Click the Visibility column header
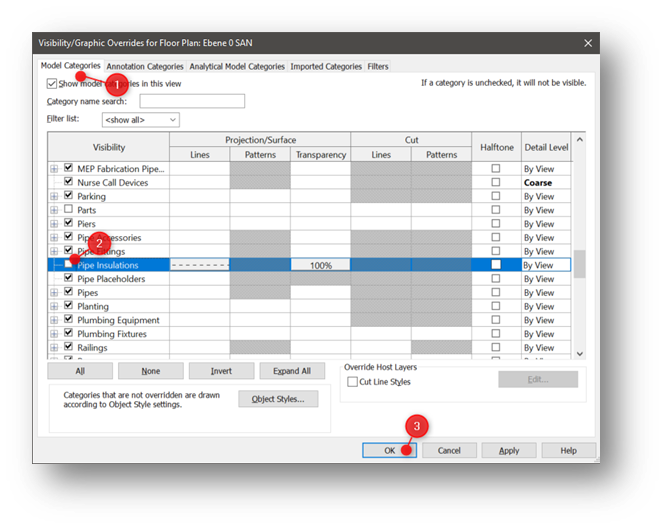 click(x=109, y=147)
